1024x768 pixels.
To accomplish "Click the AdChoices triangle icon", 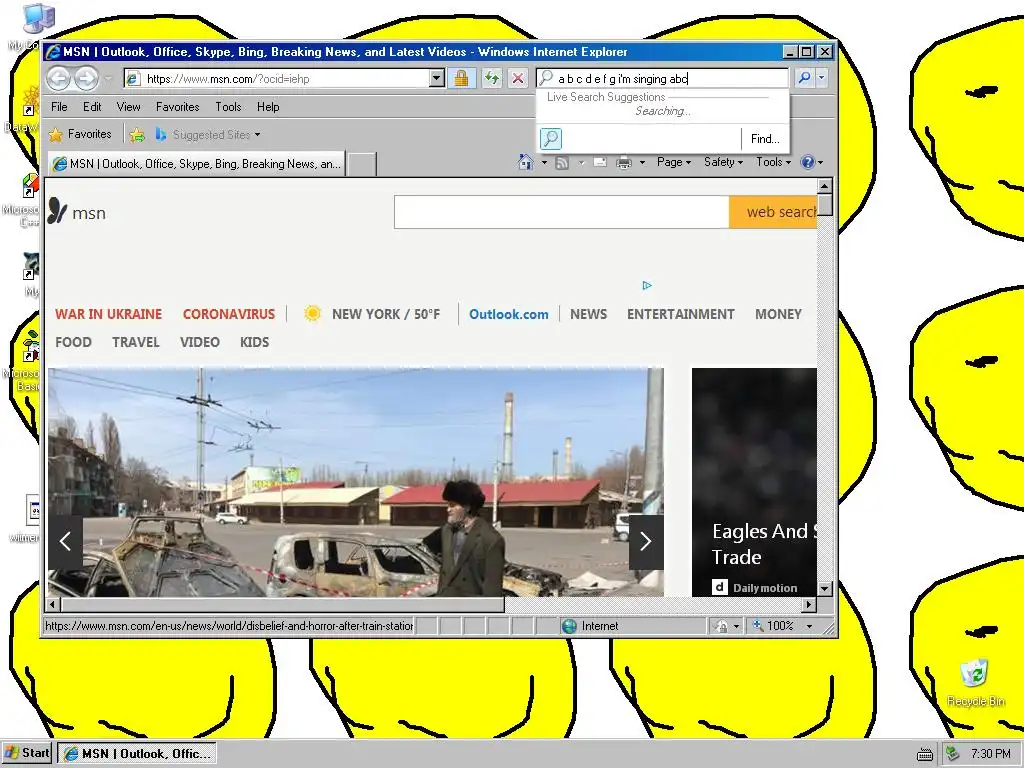I will pyautogui.click(x=647, y=285).
